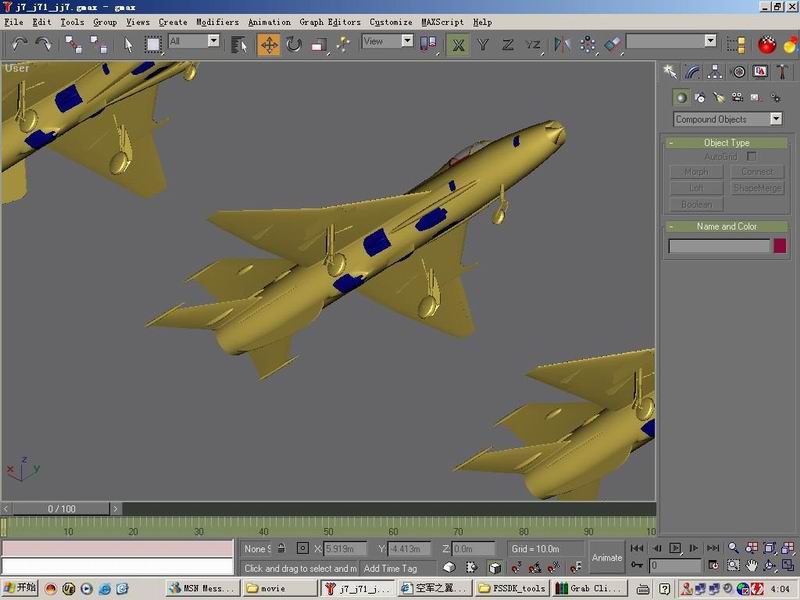Select the Shapes create category

700,97
